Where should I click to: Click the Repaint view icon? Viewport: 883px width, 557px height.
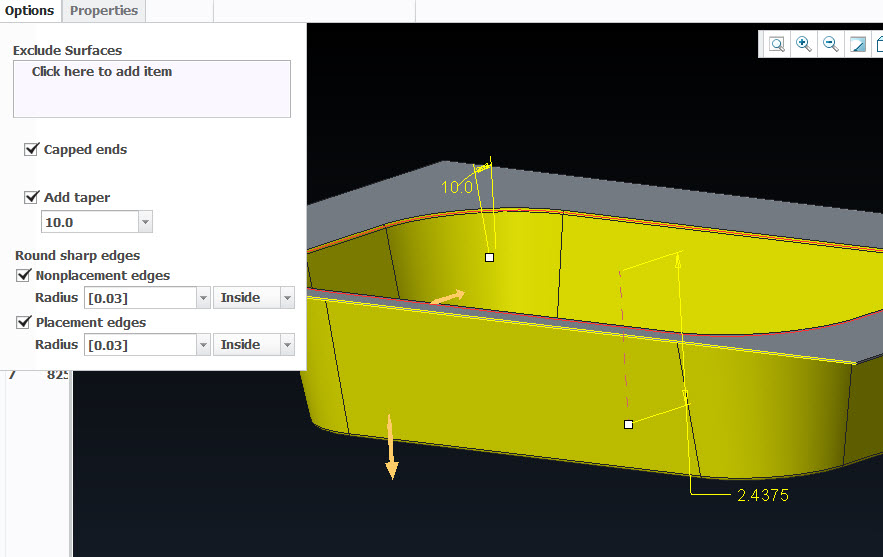858,44
